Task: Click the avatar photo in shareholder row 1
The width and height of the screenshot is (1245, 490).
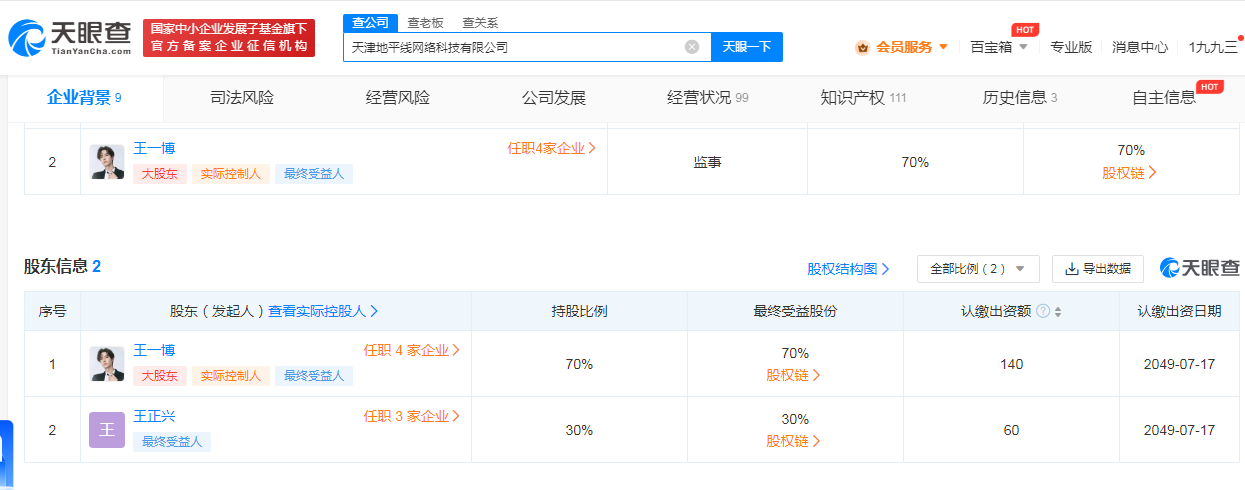Action: coord(107,364)
